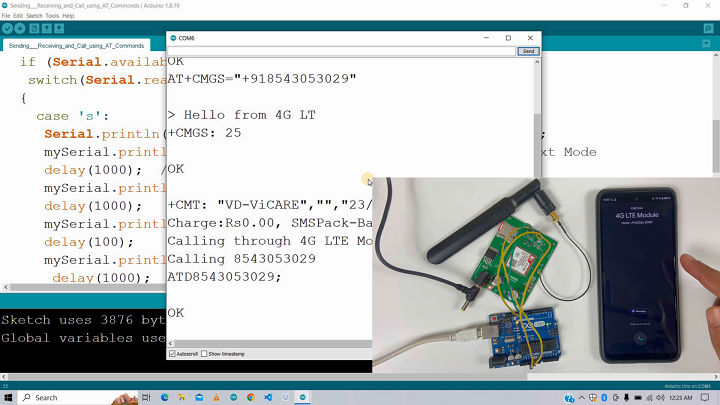720x405 pixels.
Task: Open File Explorer from taskbar
Action: pos(181,397)
